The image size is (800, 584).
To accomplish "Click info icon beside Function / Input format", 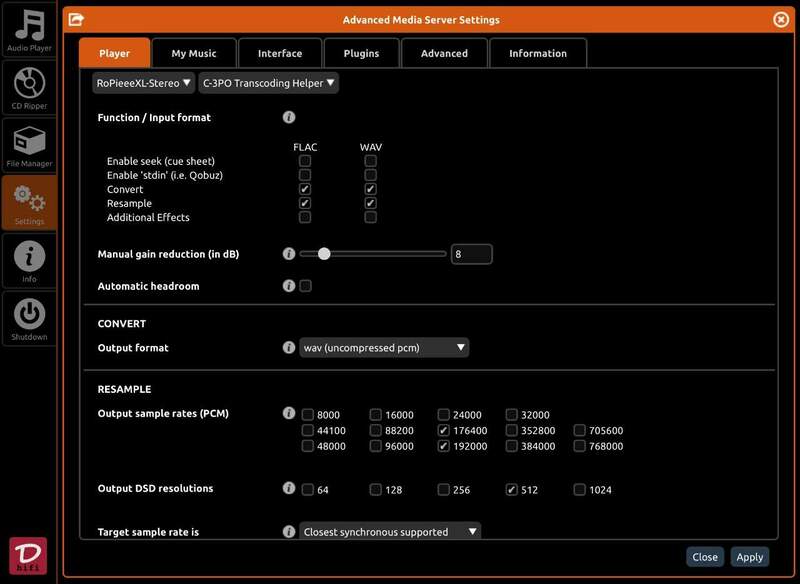I will click(x=289, y=118).
